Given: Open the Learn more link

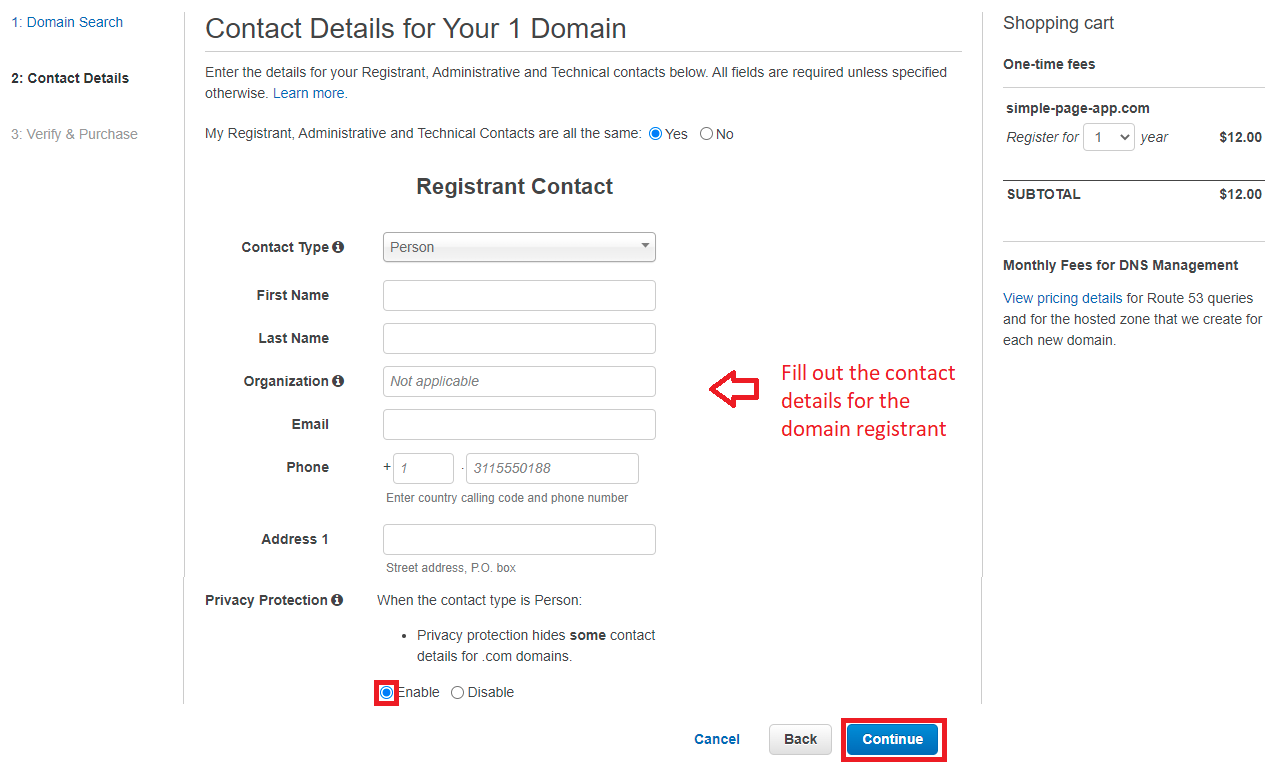Looking at the screenshot, I should [309, 93].
